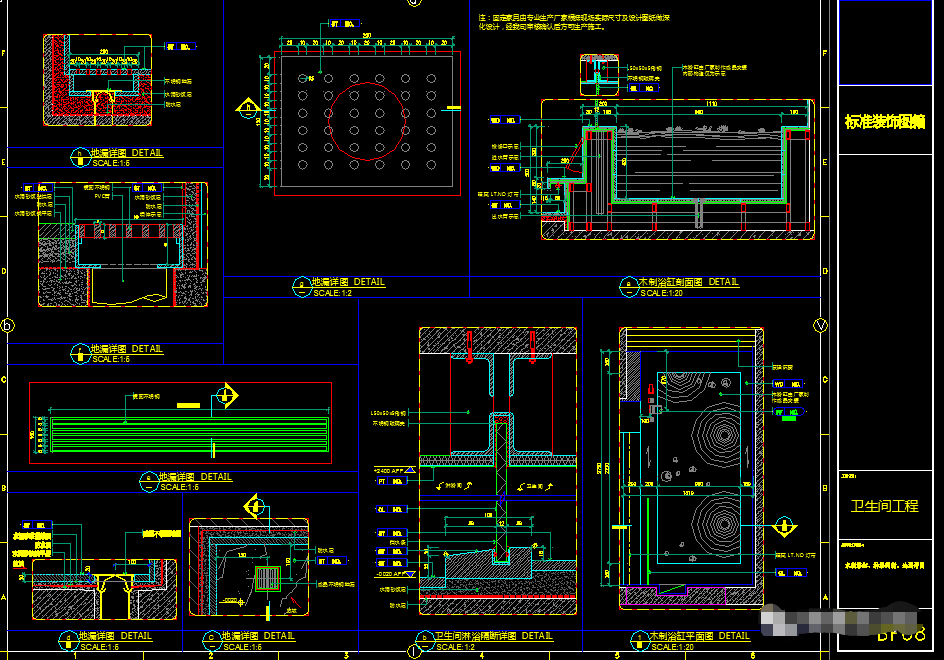Select the 地漏详图 title with SCALE 1:2
Screen dimensions: 944x660
point(347,283)
